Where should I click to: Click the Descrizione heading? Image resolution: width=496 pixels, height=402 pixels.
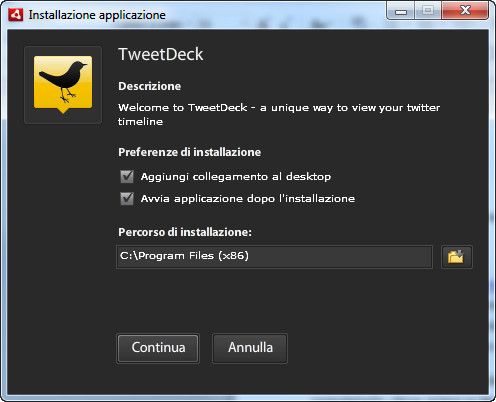point(150,86)
